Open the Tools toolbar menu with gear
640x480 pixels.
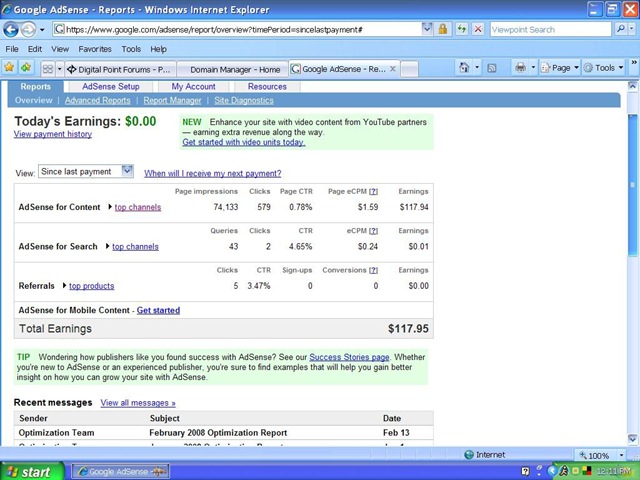[603, 68]
